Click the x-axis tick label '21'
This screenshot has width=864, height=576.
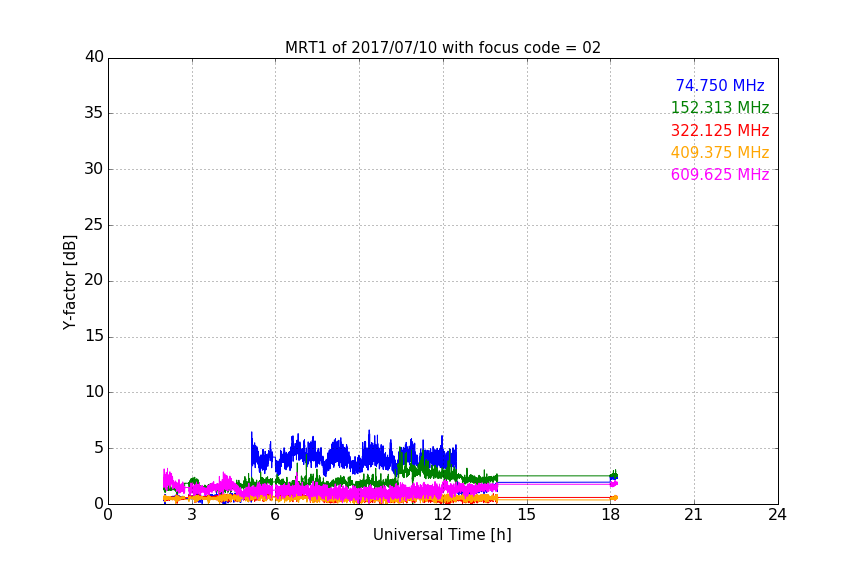694,515
